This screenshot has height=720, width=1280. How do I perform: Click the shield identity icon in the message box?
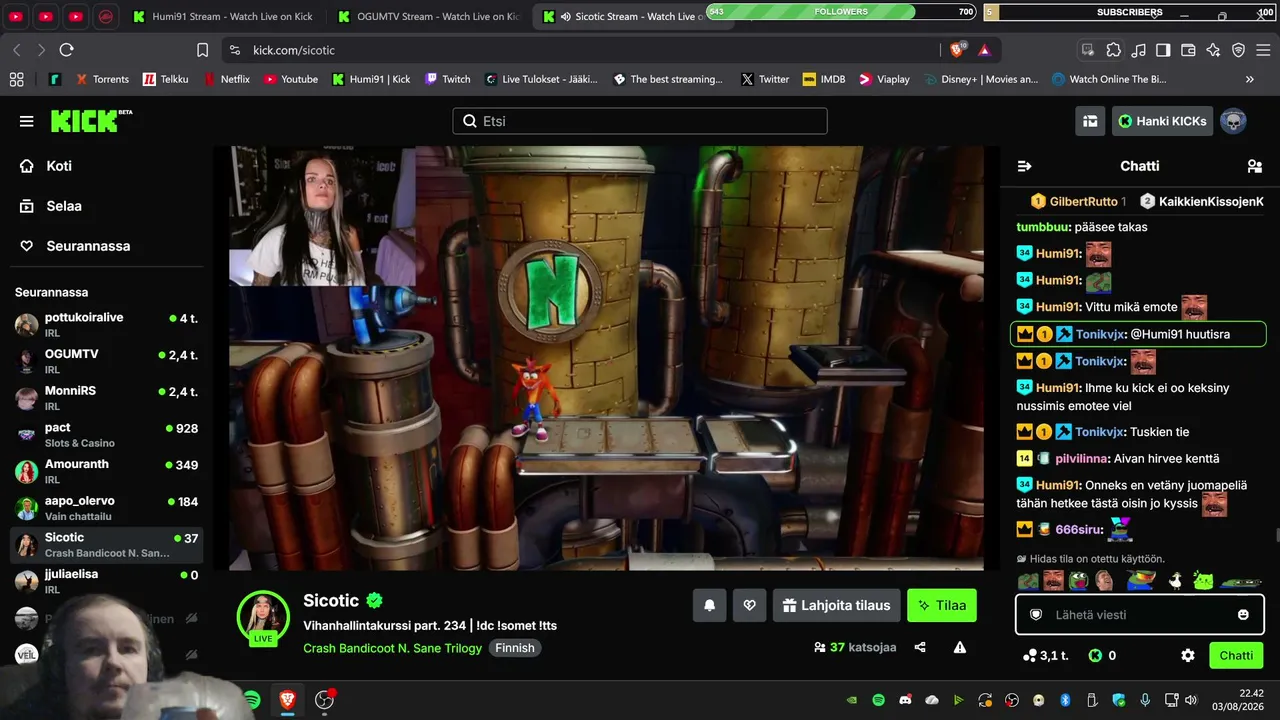pos(1036,615)
